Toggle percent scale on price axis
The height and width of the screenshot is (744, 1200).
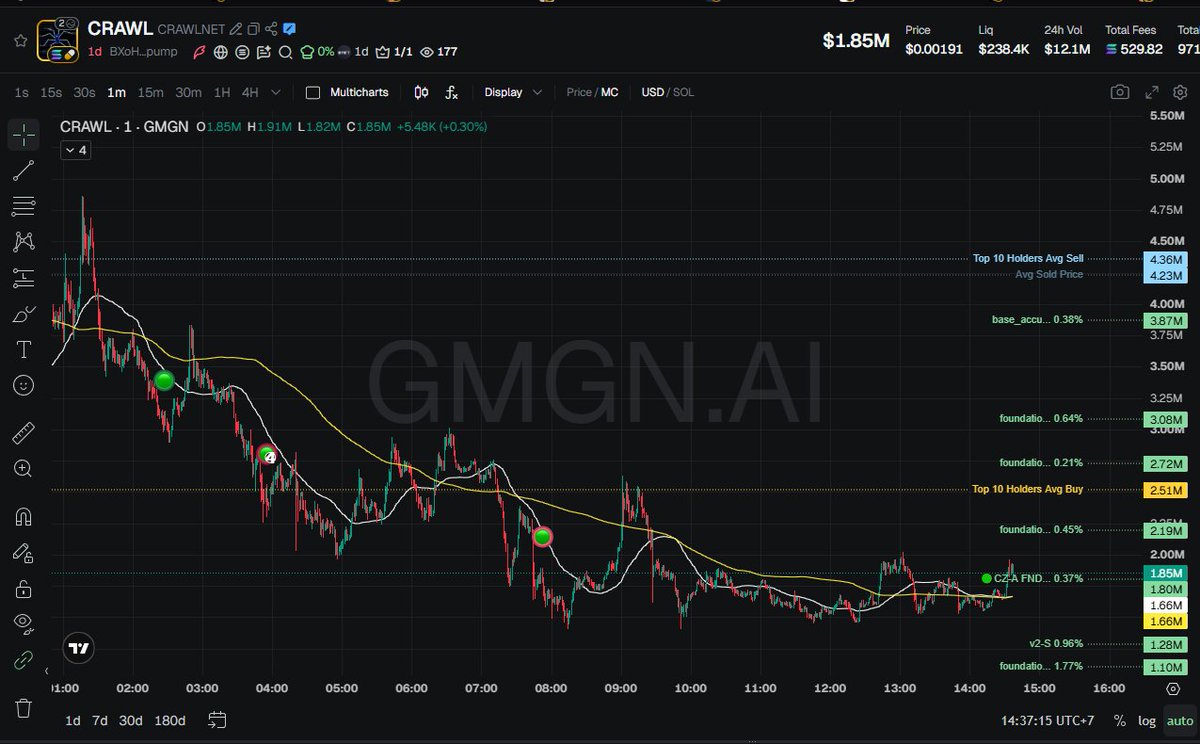pyautogui.click(x=1119, y=720)
